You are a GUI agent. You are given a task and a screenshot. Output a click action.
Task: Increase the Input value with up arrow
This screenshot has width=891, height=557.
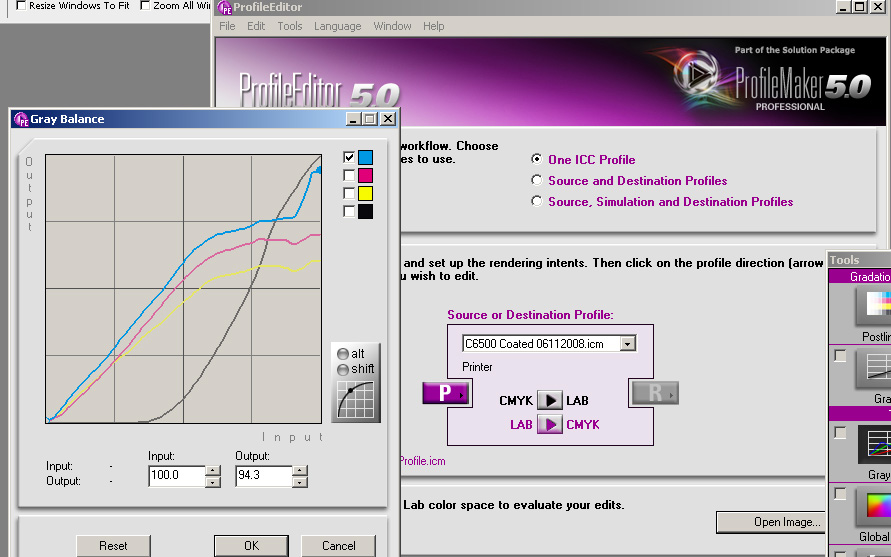tap(213, 470)
